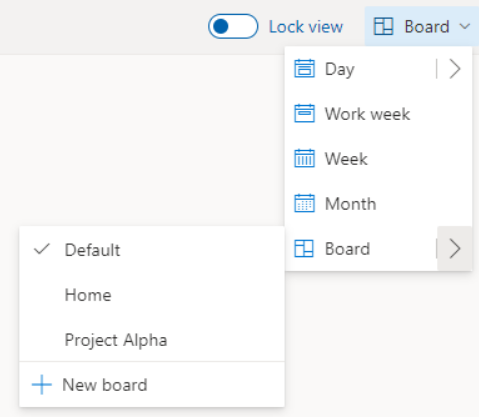Image resolution: width=479 pixels, height=419 pixels.
Task: Select the Week calendar icon
Action: (304, 158)
